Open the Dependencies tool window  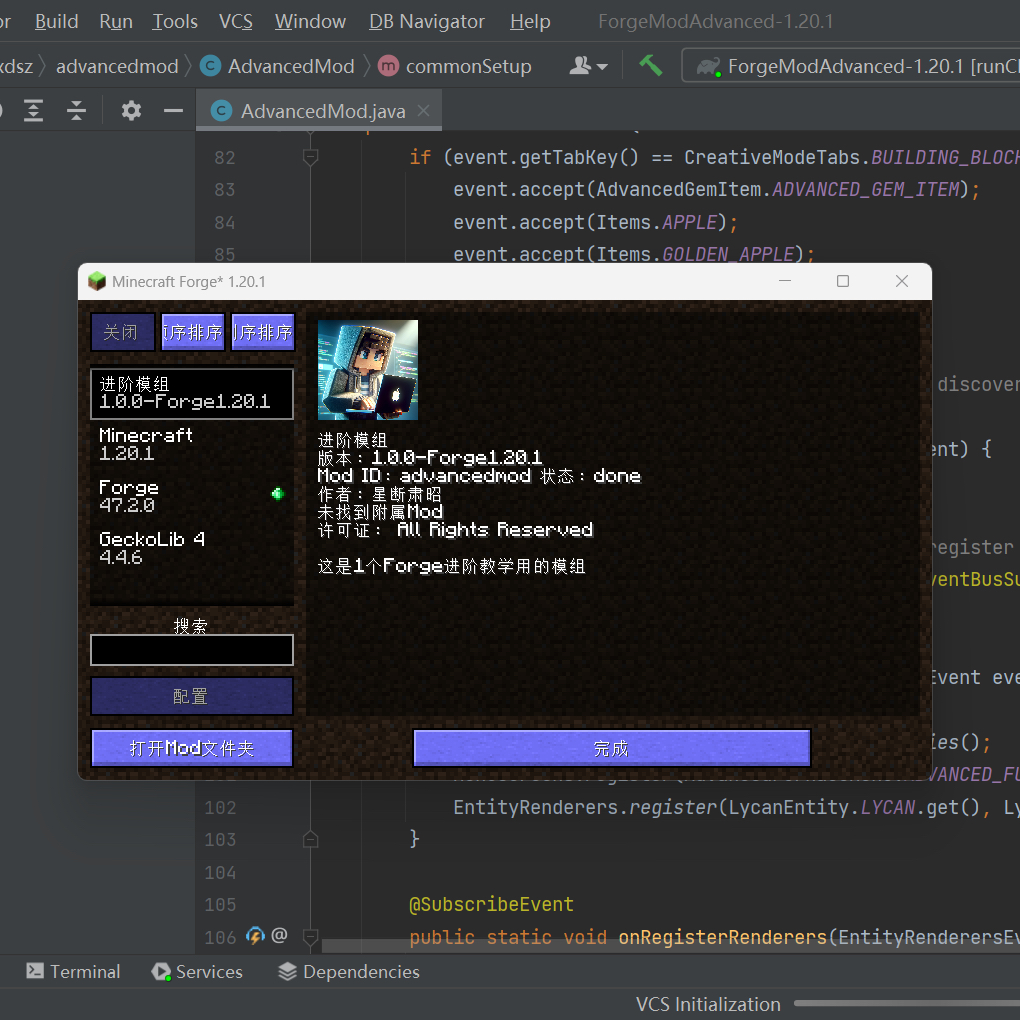(x=349, y=971)
